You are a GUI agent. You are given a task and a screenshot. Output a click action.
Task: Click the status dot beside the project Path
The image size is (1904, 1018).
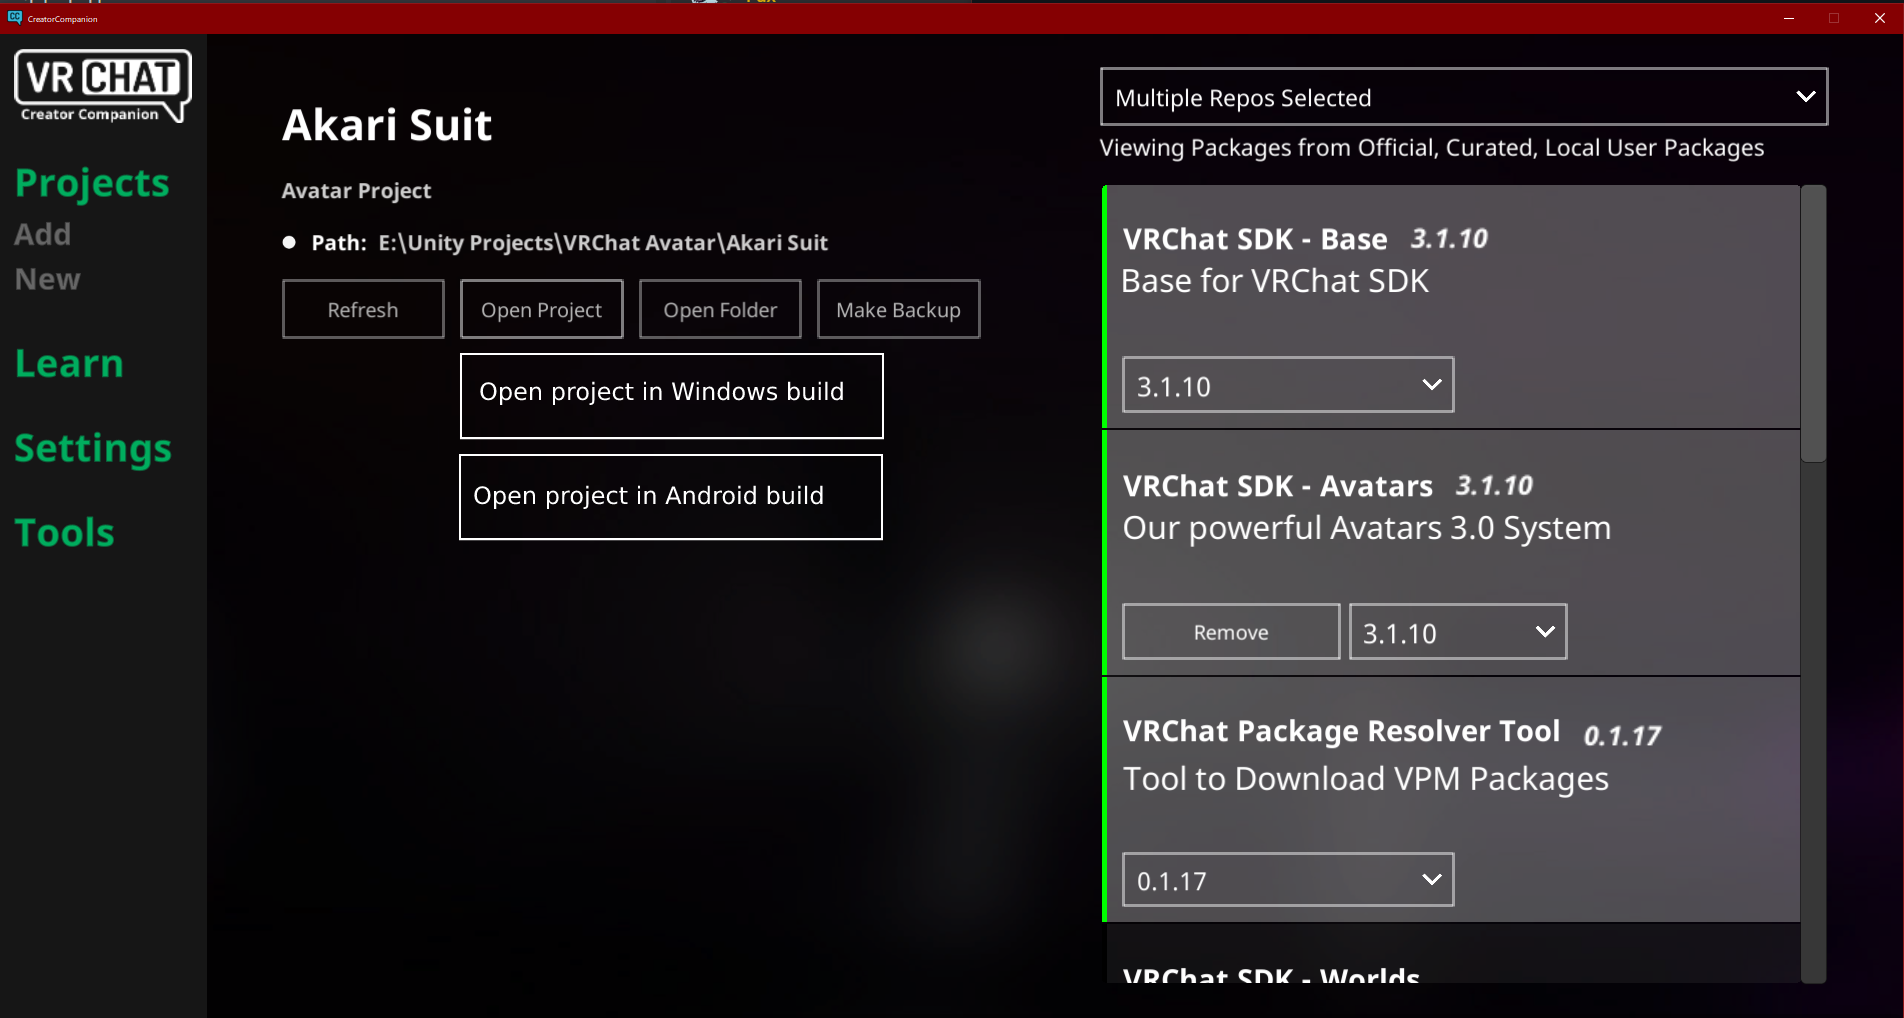[288, 241]
